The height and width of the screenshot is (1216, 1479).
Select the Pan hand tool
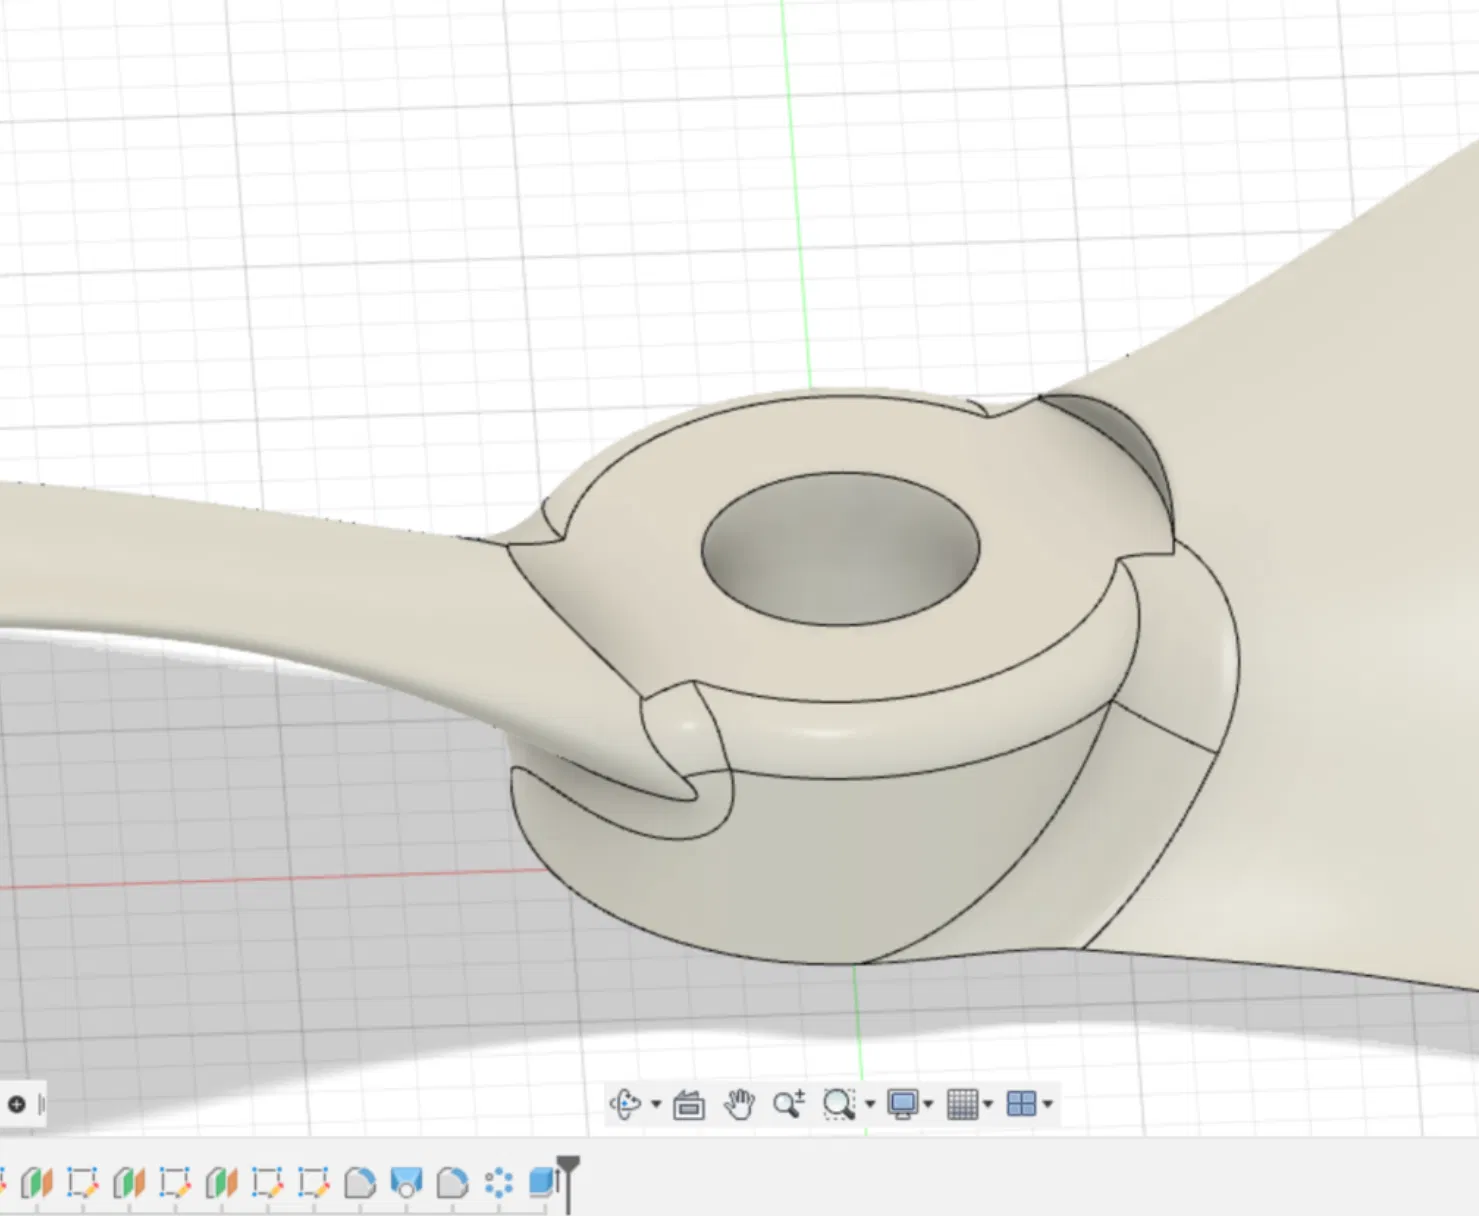coord(739,1104)
